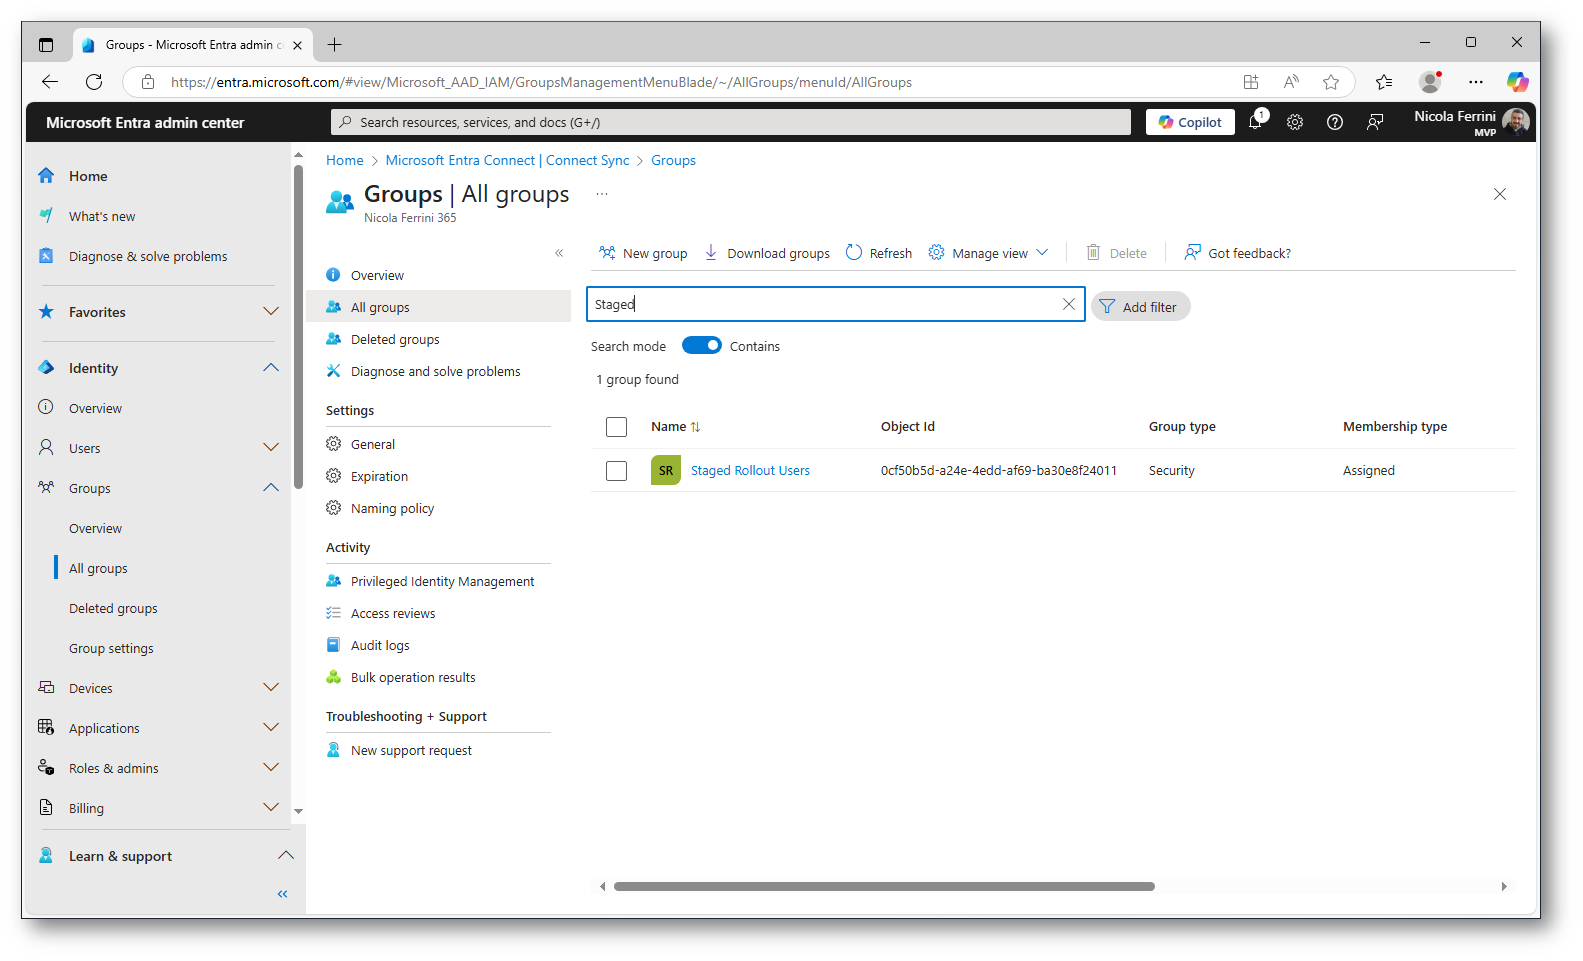The image size is (1583, 961).
Task: Open the more options ellipsis beside title
Action: click(602, 194)
